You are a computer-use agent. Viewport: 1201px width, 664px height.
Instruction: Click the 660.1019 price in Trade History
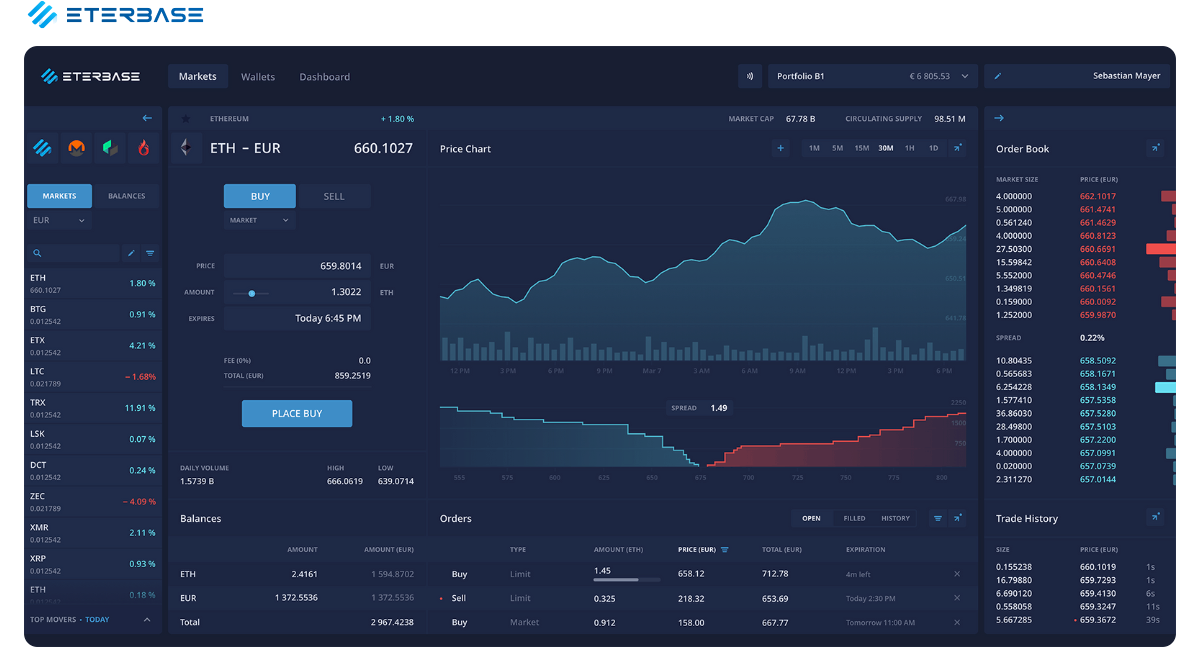coord(1098,567)
